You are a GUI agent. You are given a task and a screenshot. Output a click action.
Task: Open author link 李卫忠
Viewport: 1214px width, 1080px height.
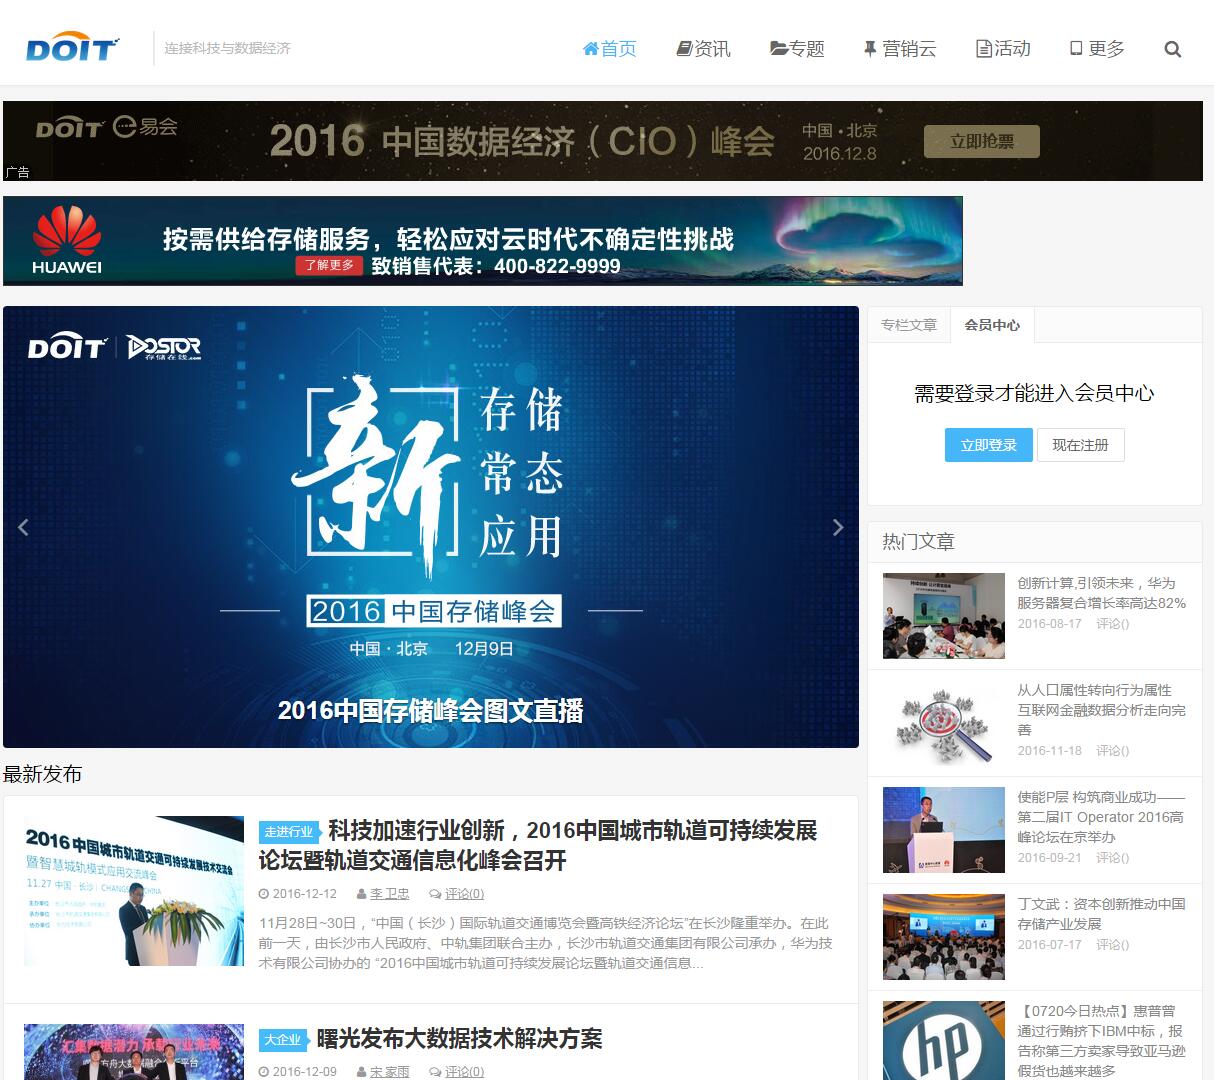(x=389, y=894)
